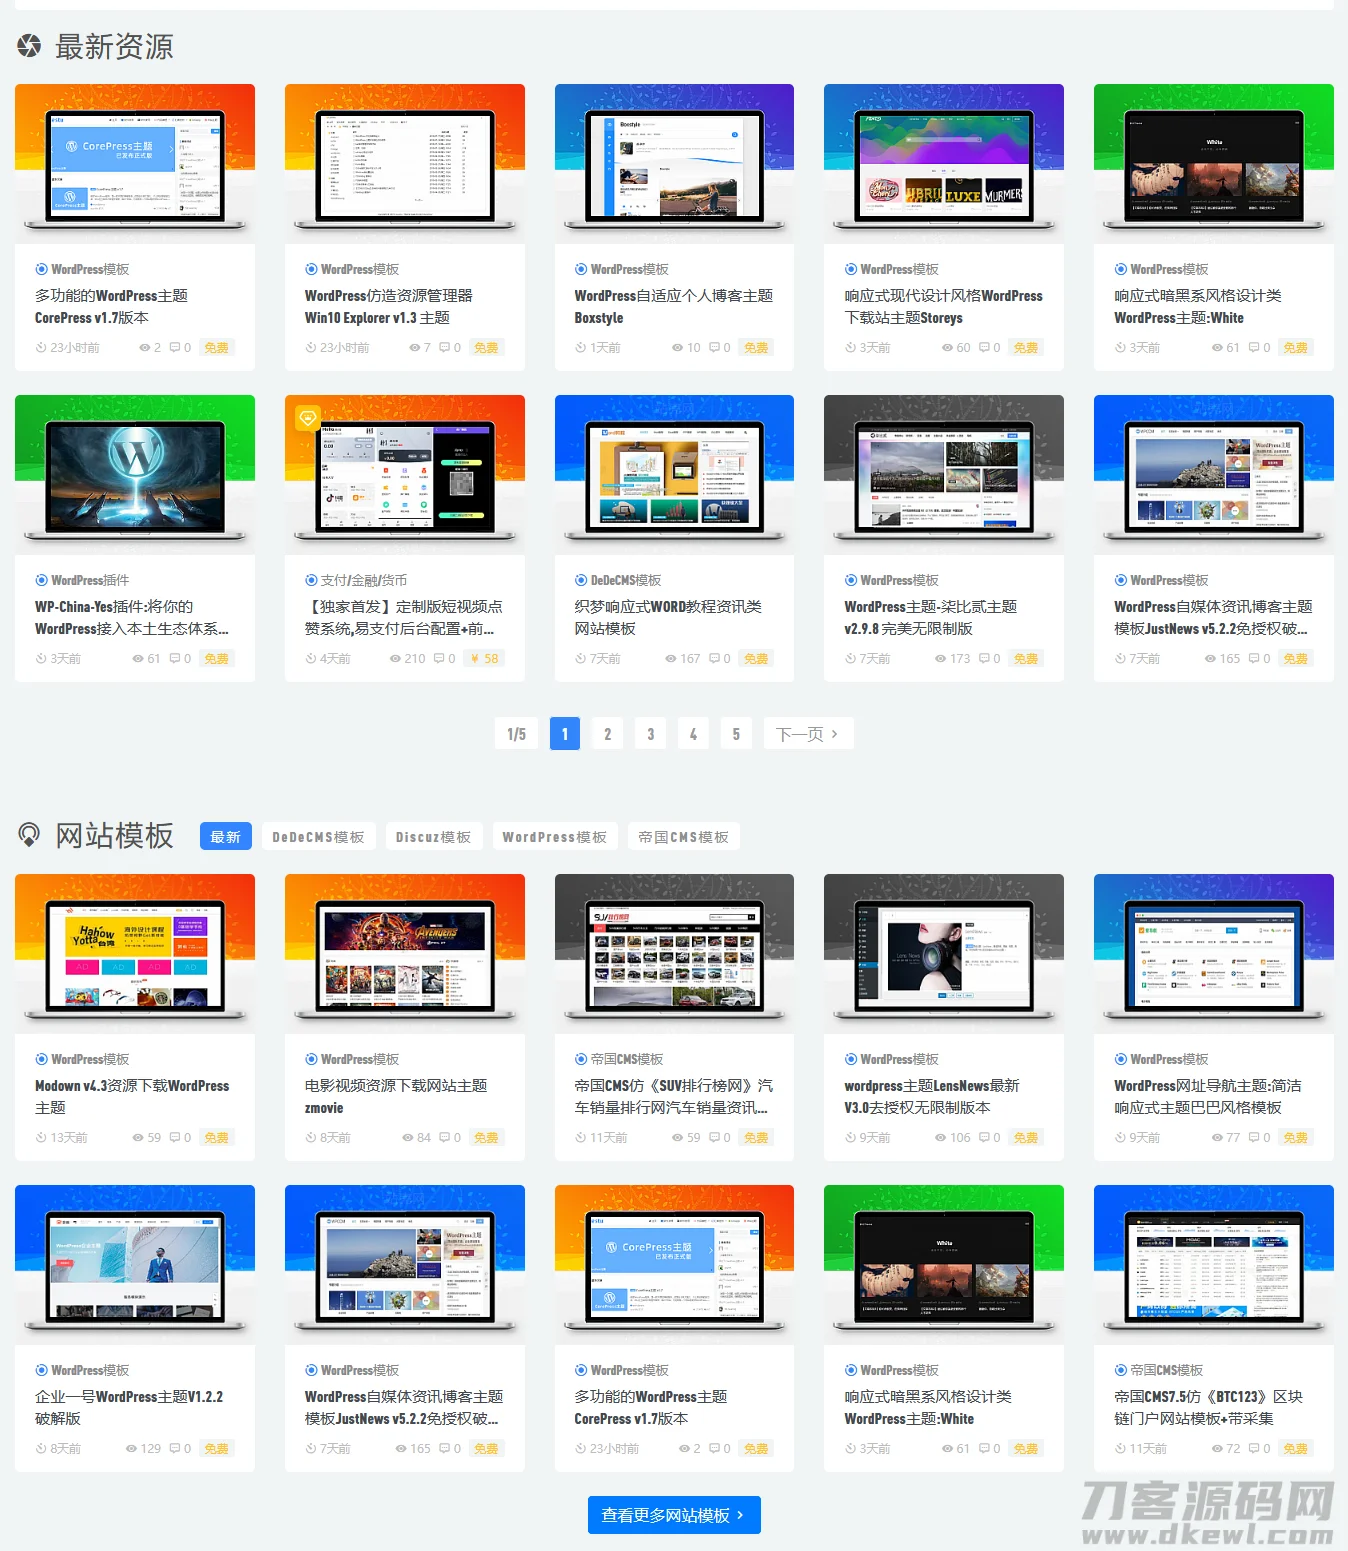The image size is (1348, 1551).
Task: Jump to page 5 in pagination
Action: point(736,734)
